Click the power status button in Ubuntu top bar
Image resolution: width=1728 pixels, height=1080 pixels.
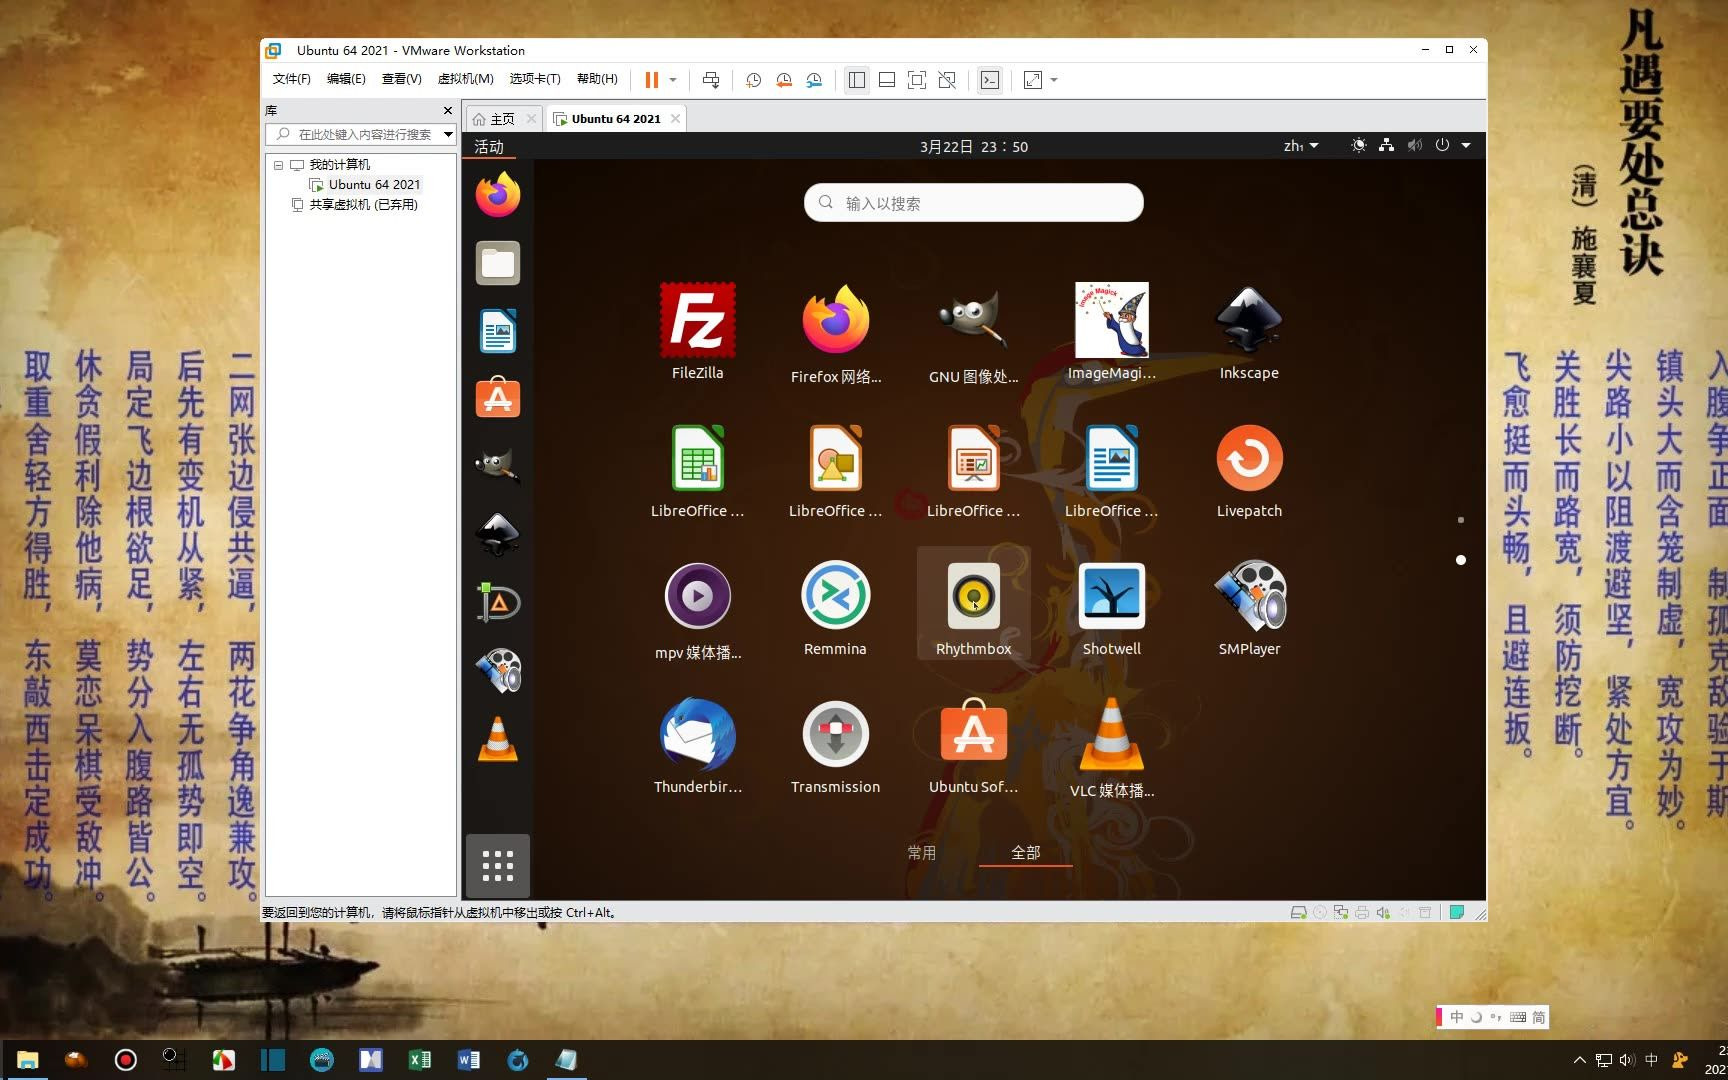pos(1442,146)
